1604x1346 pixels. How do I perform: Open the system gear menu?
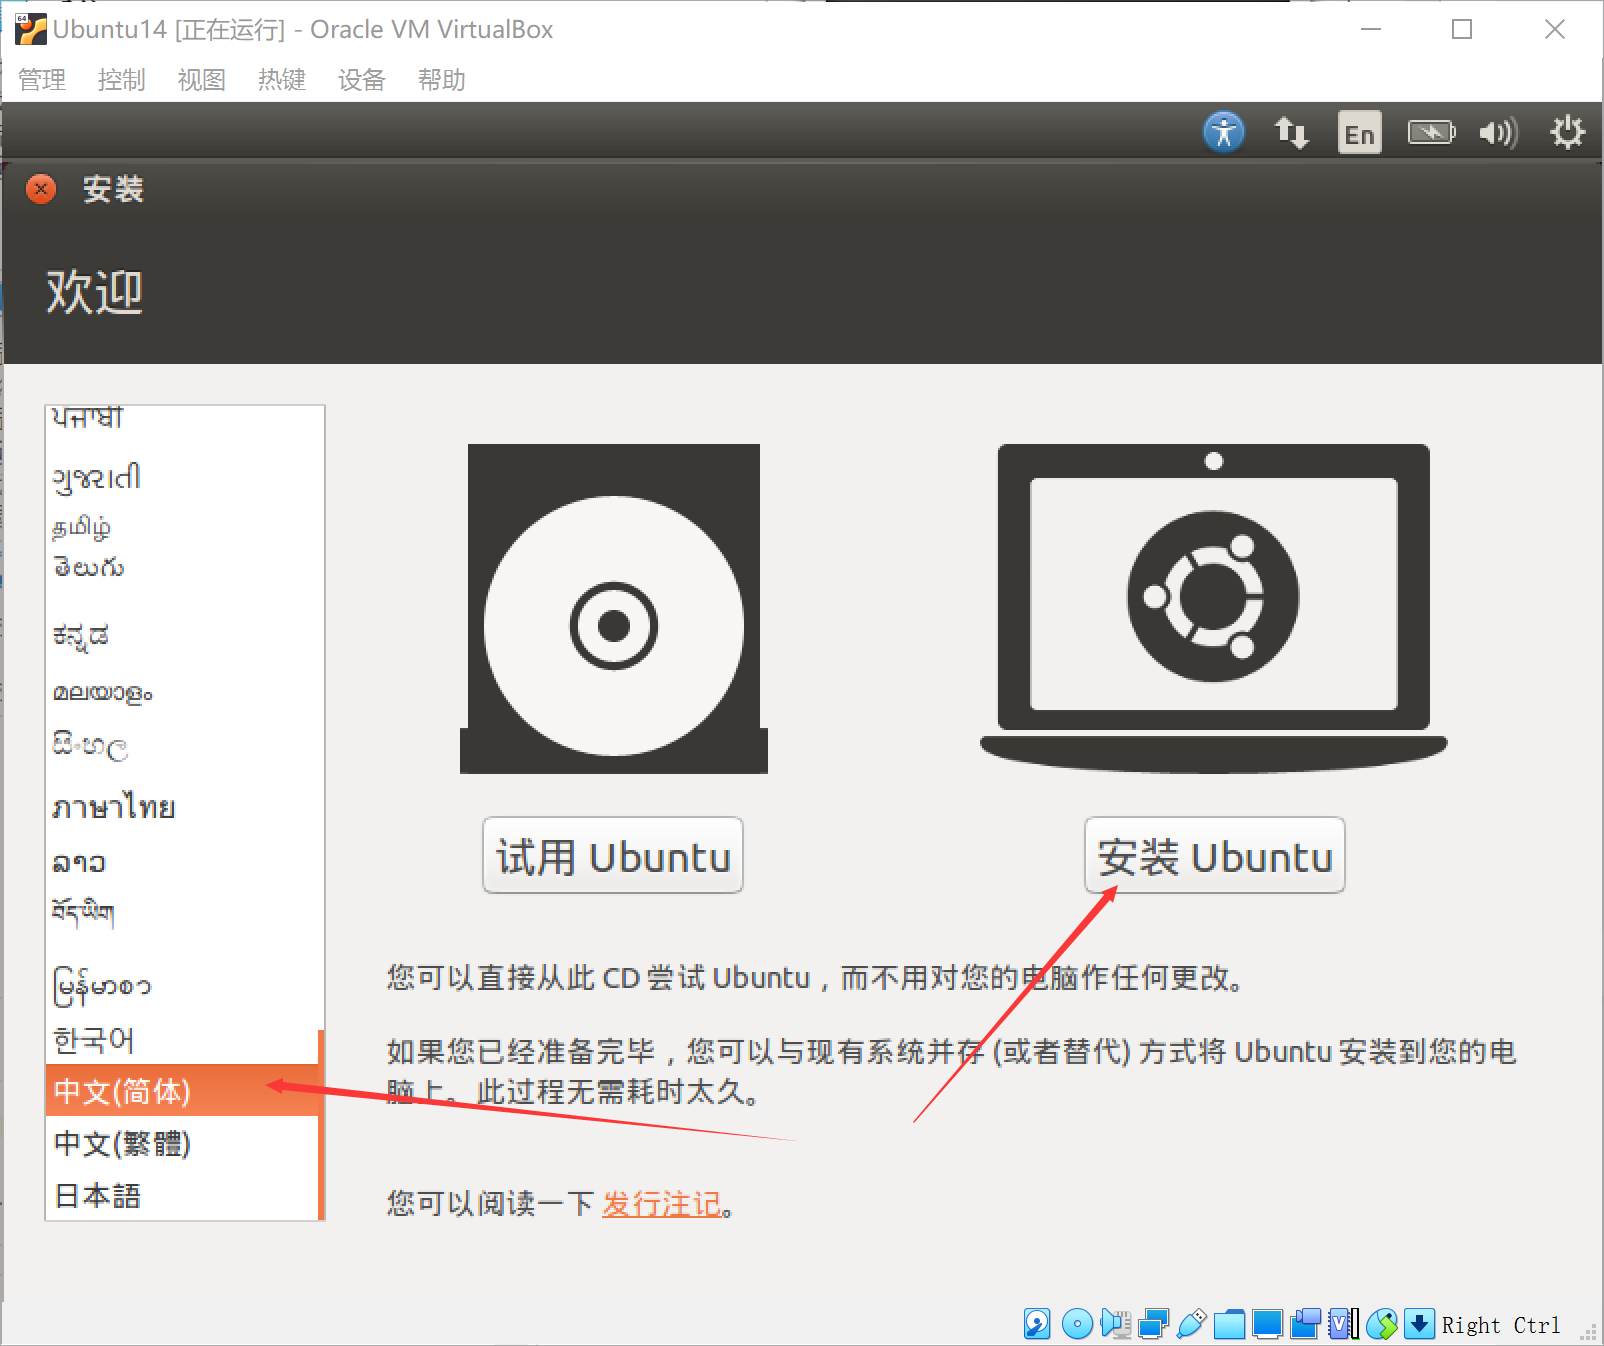[x=1567, y=132]
